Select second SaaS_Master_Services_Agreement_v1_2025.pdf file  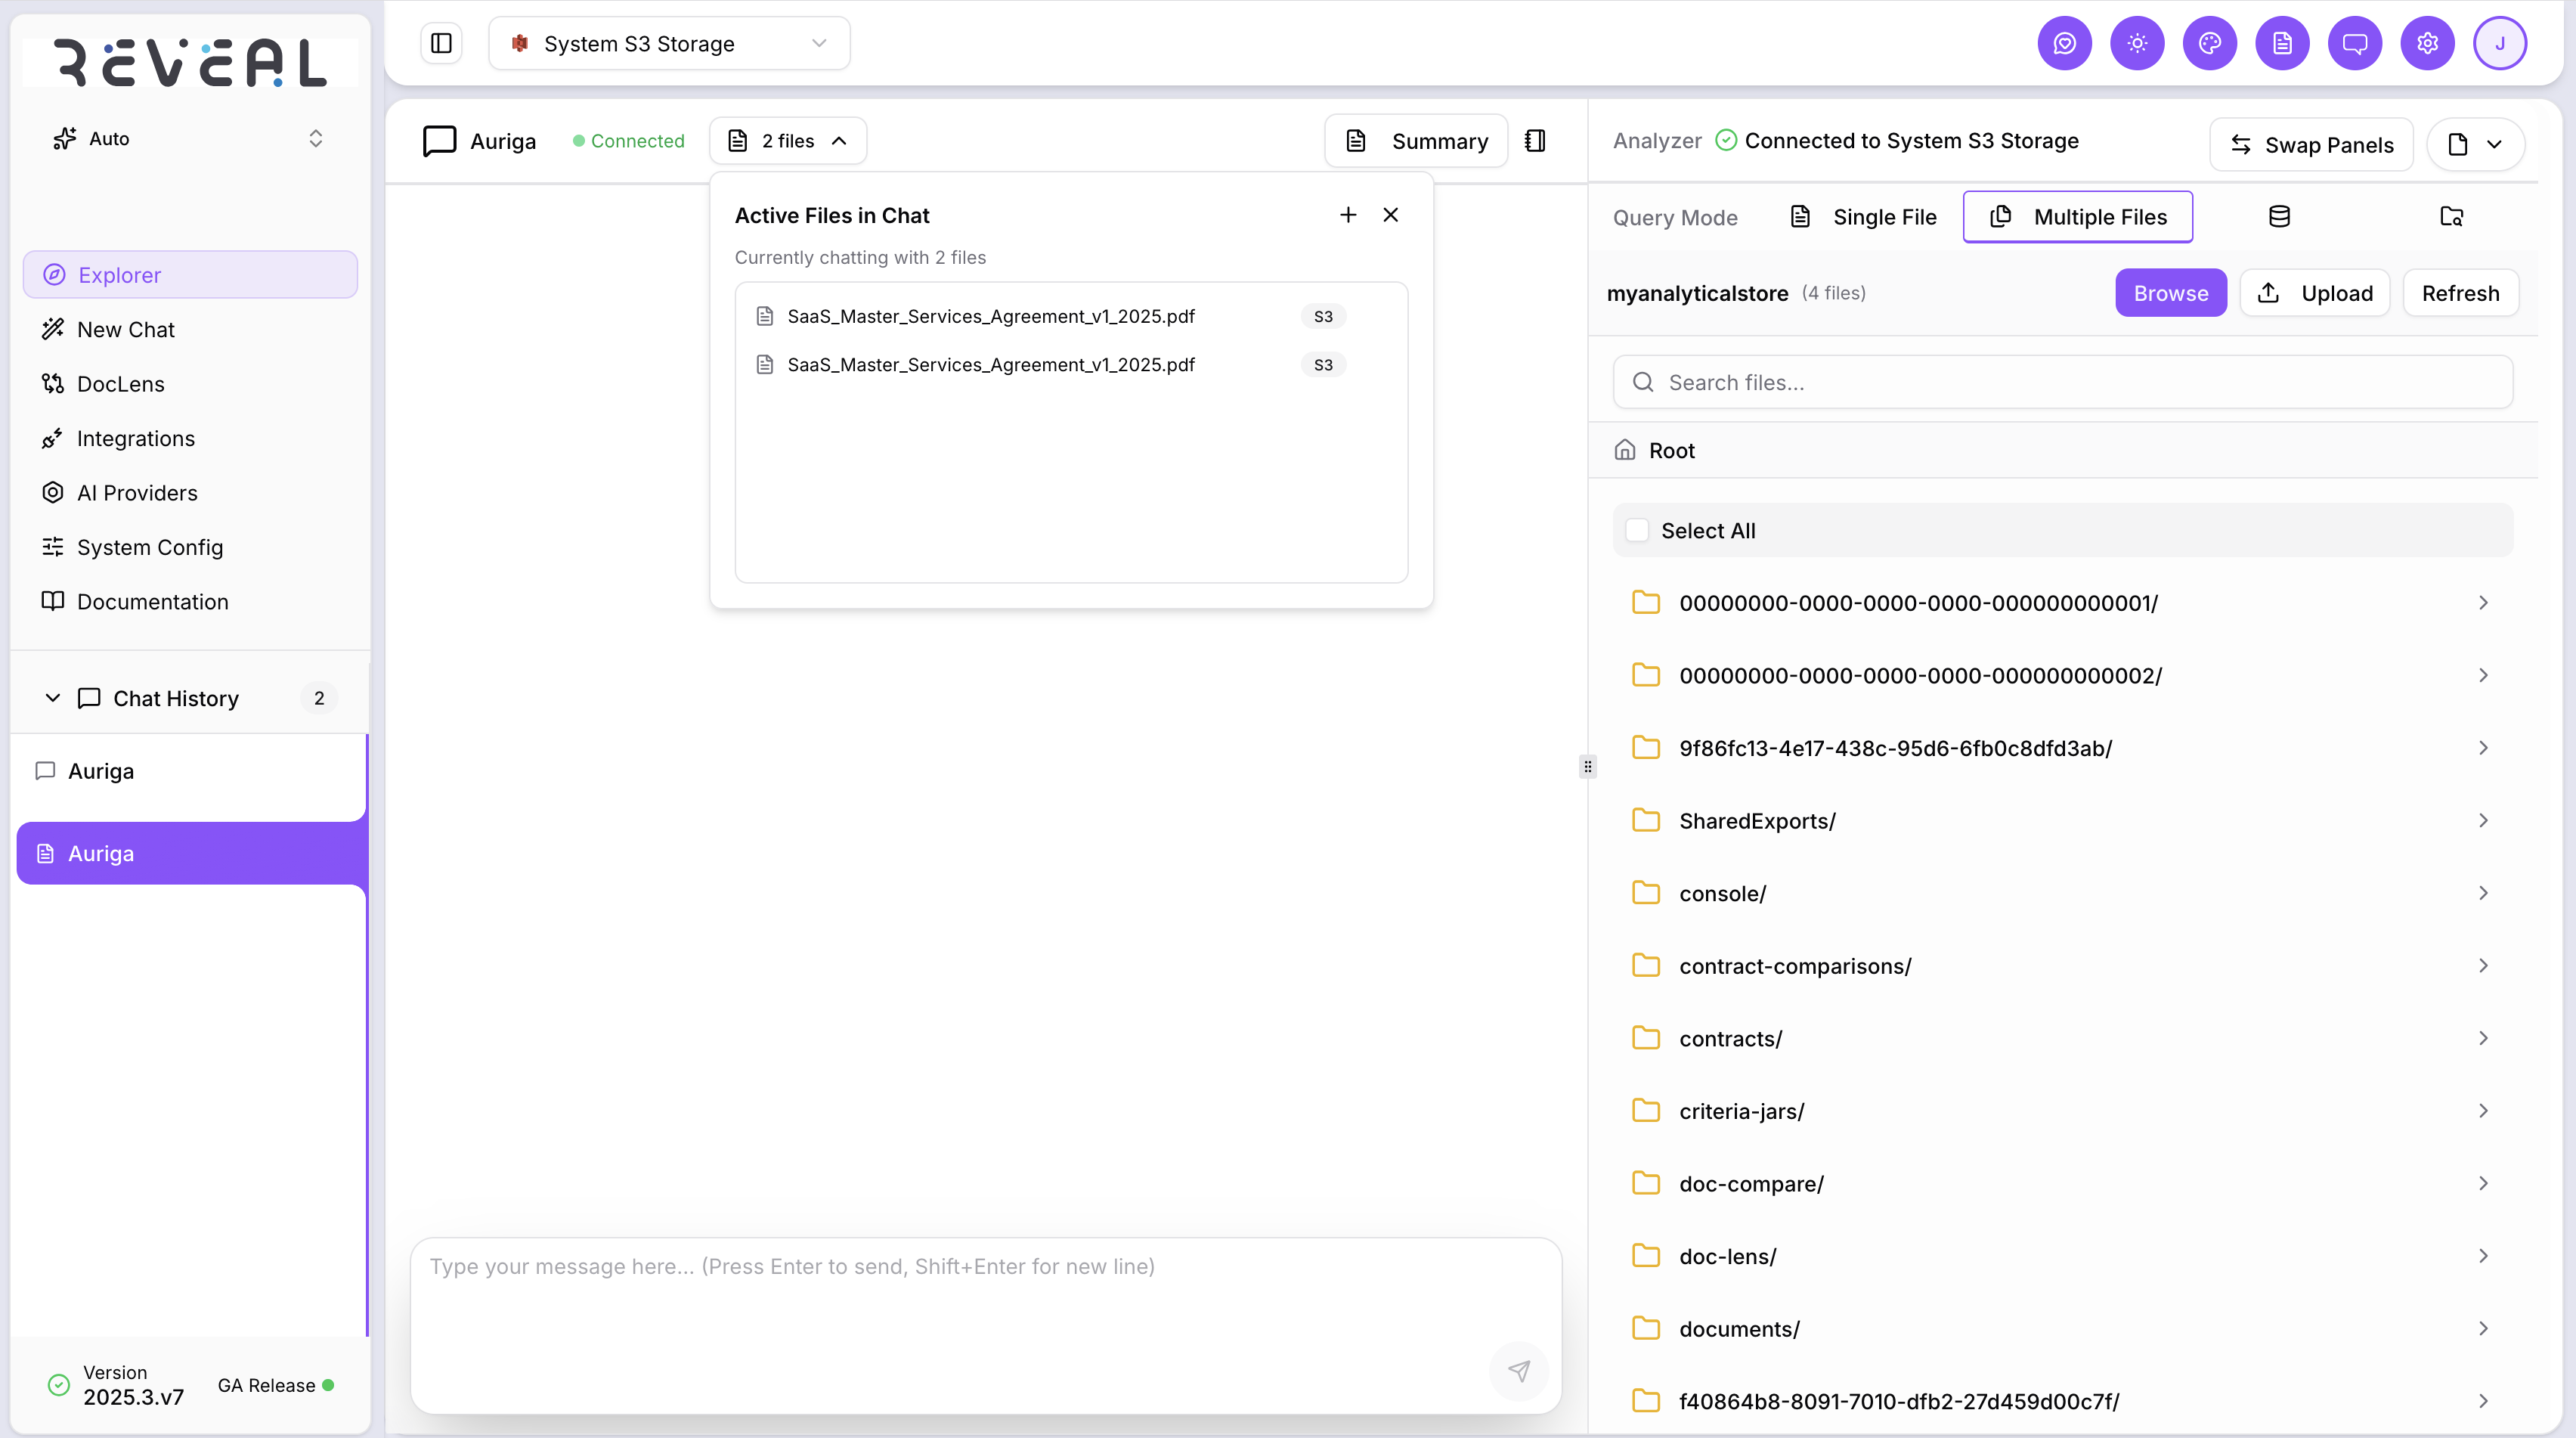[1071, 365]
